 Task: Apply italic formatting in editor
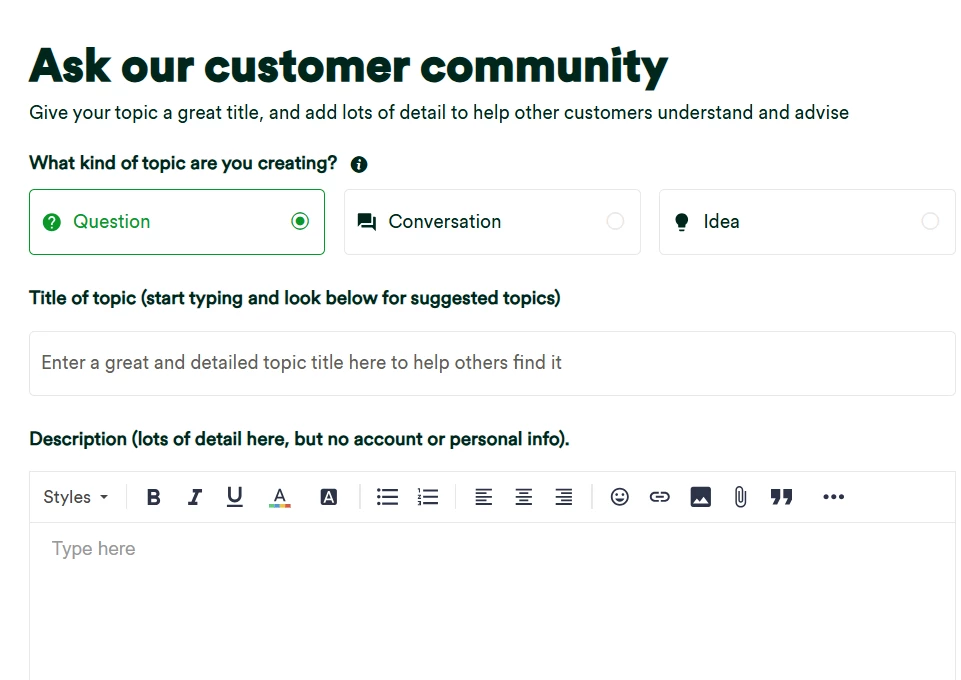(x=195, y=497)
